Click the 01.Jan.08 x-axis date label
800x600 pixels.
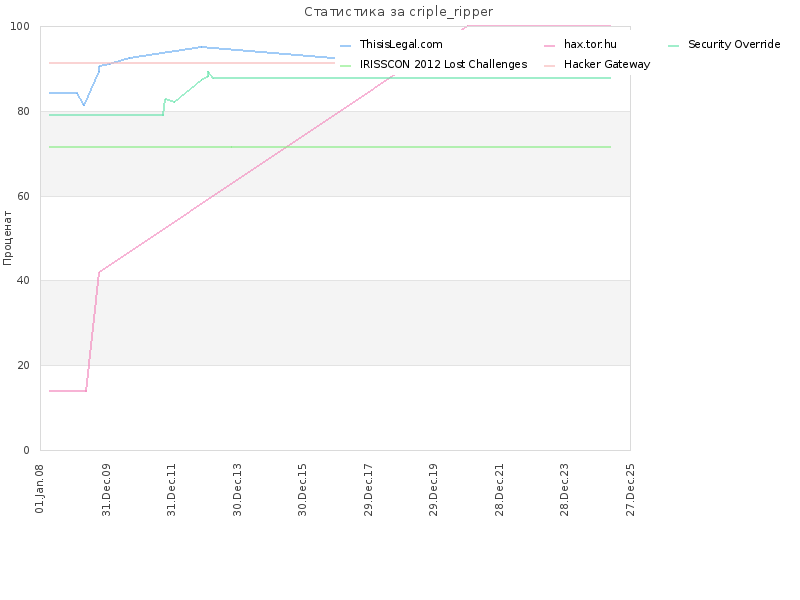point(40,488)
